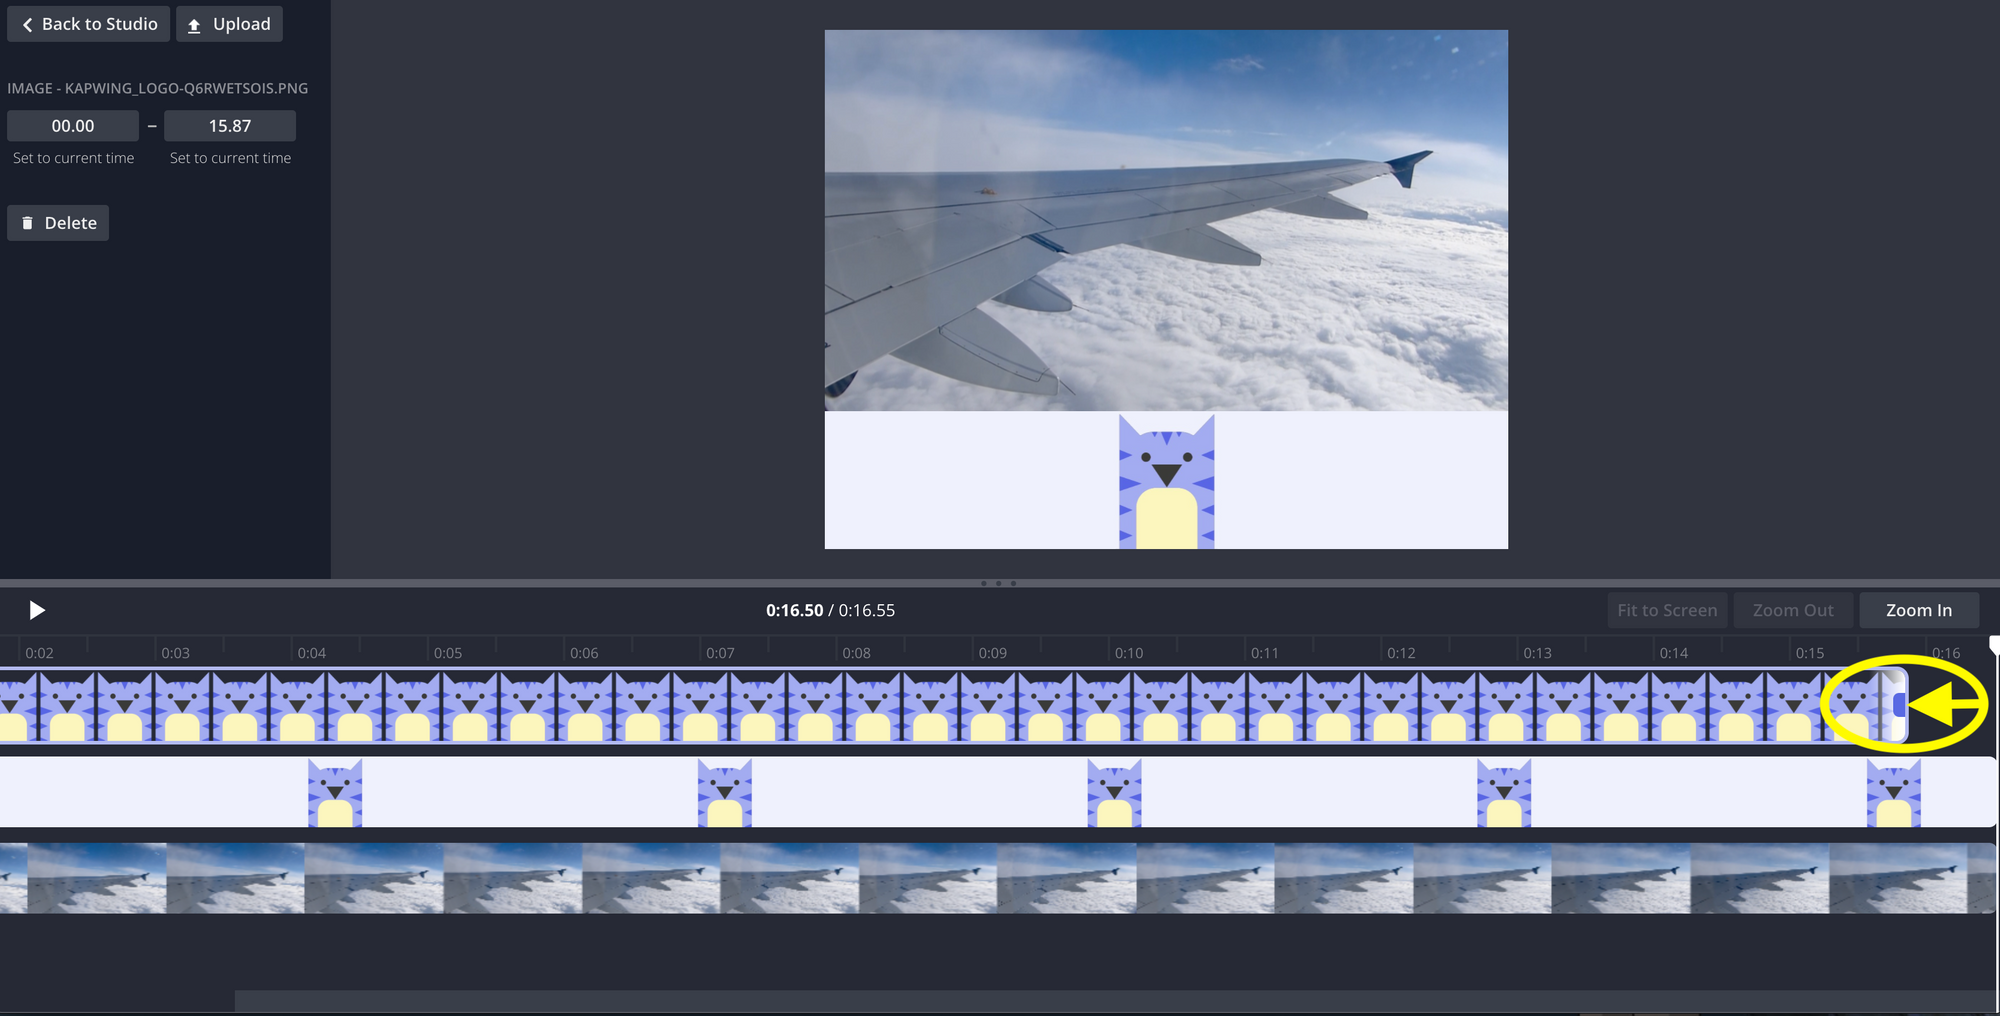Viewport: 2000px width, 1016px height.
Task: Select the repeating cat logo top track
Action: point(900,705)
